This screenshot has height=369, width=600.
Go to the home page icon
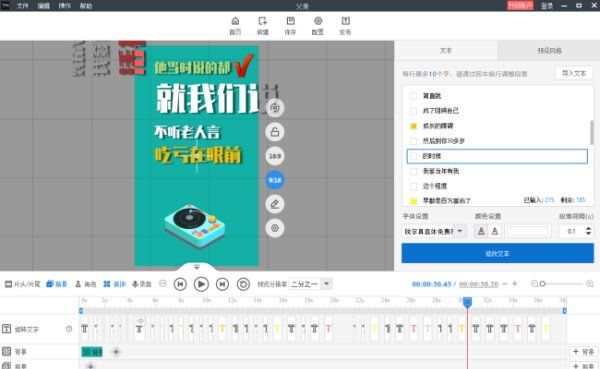tap(235, 25)
